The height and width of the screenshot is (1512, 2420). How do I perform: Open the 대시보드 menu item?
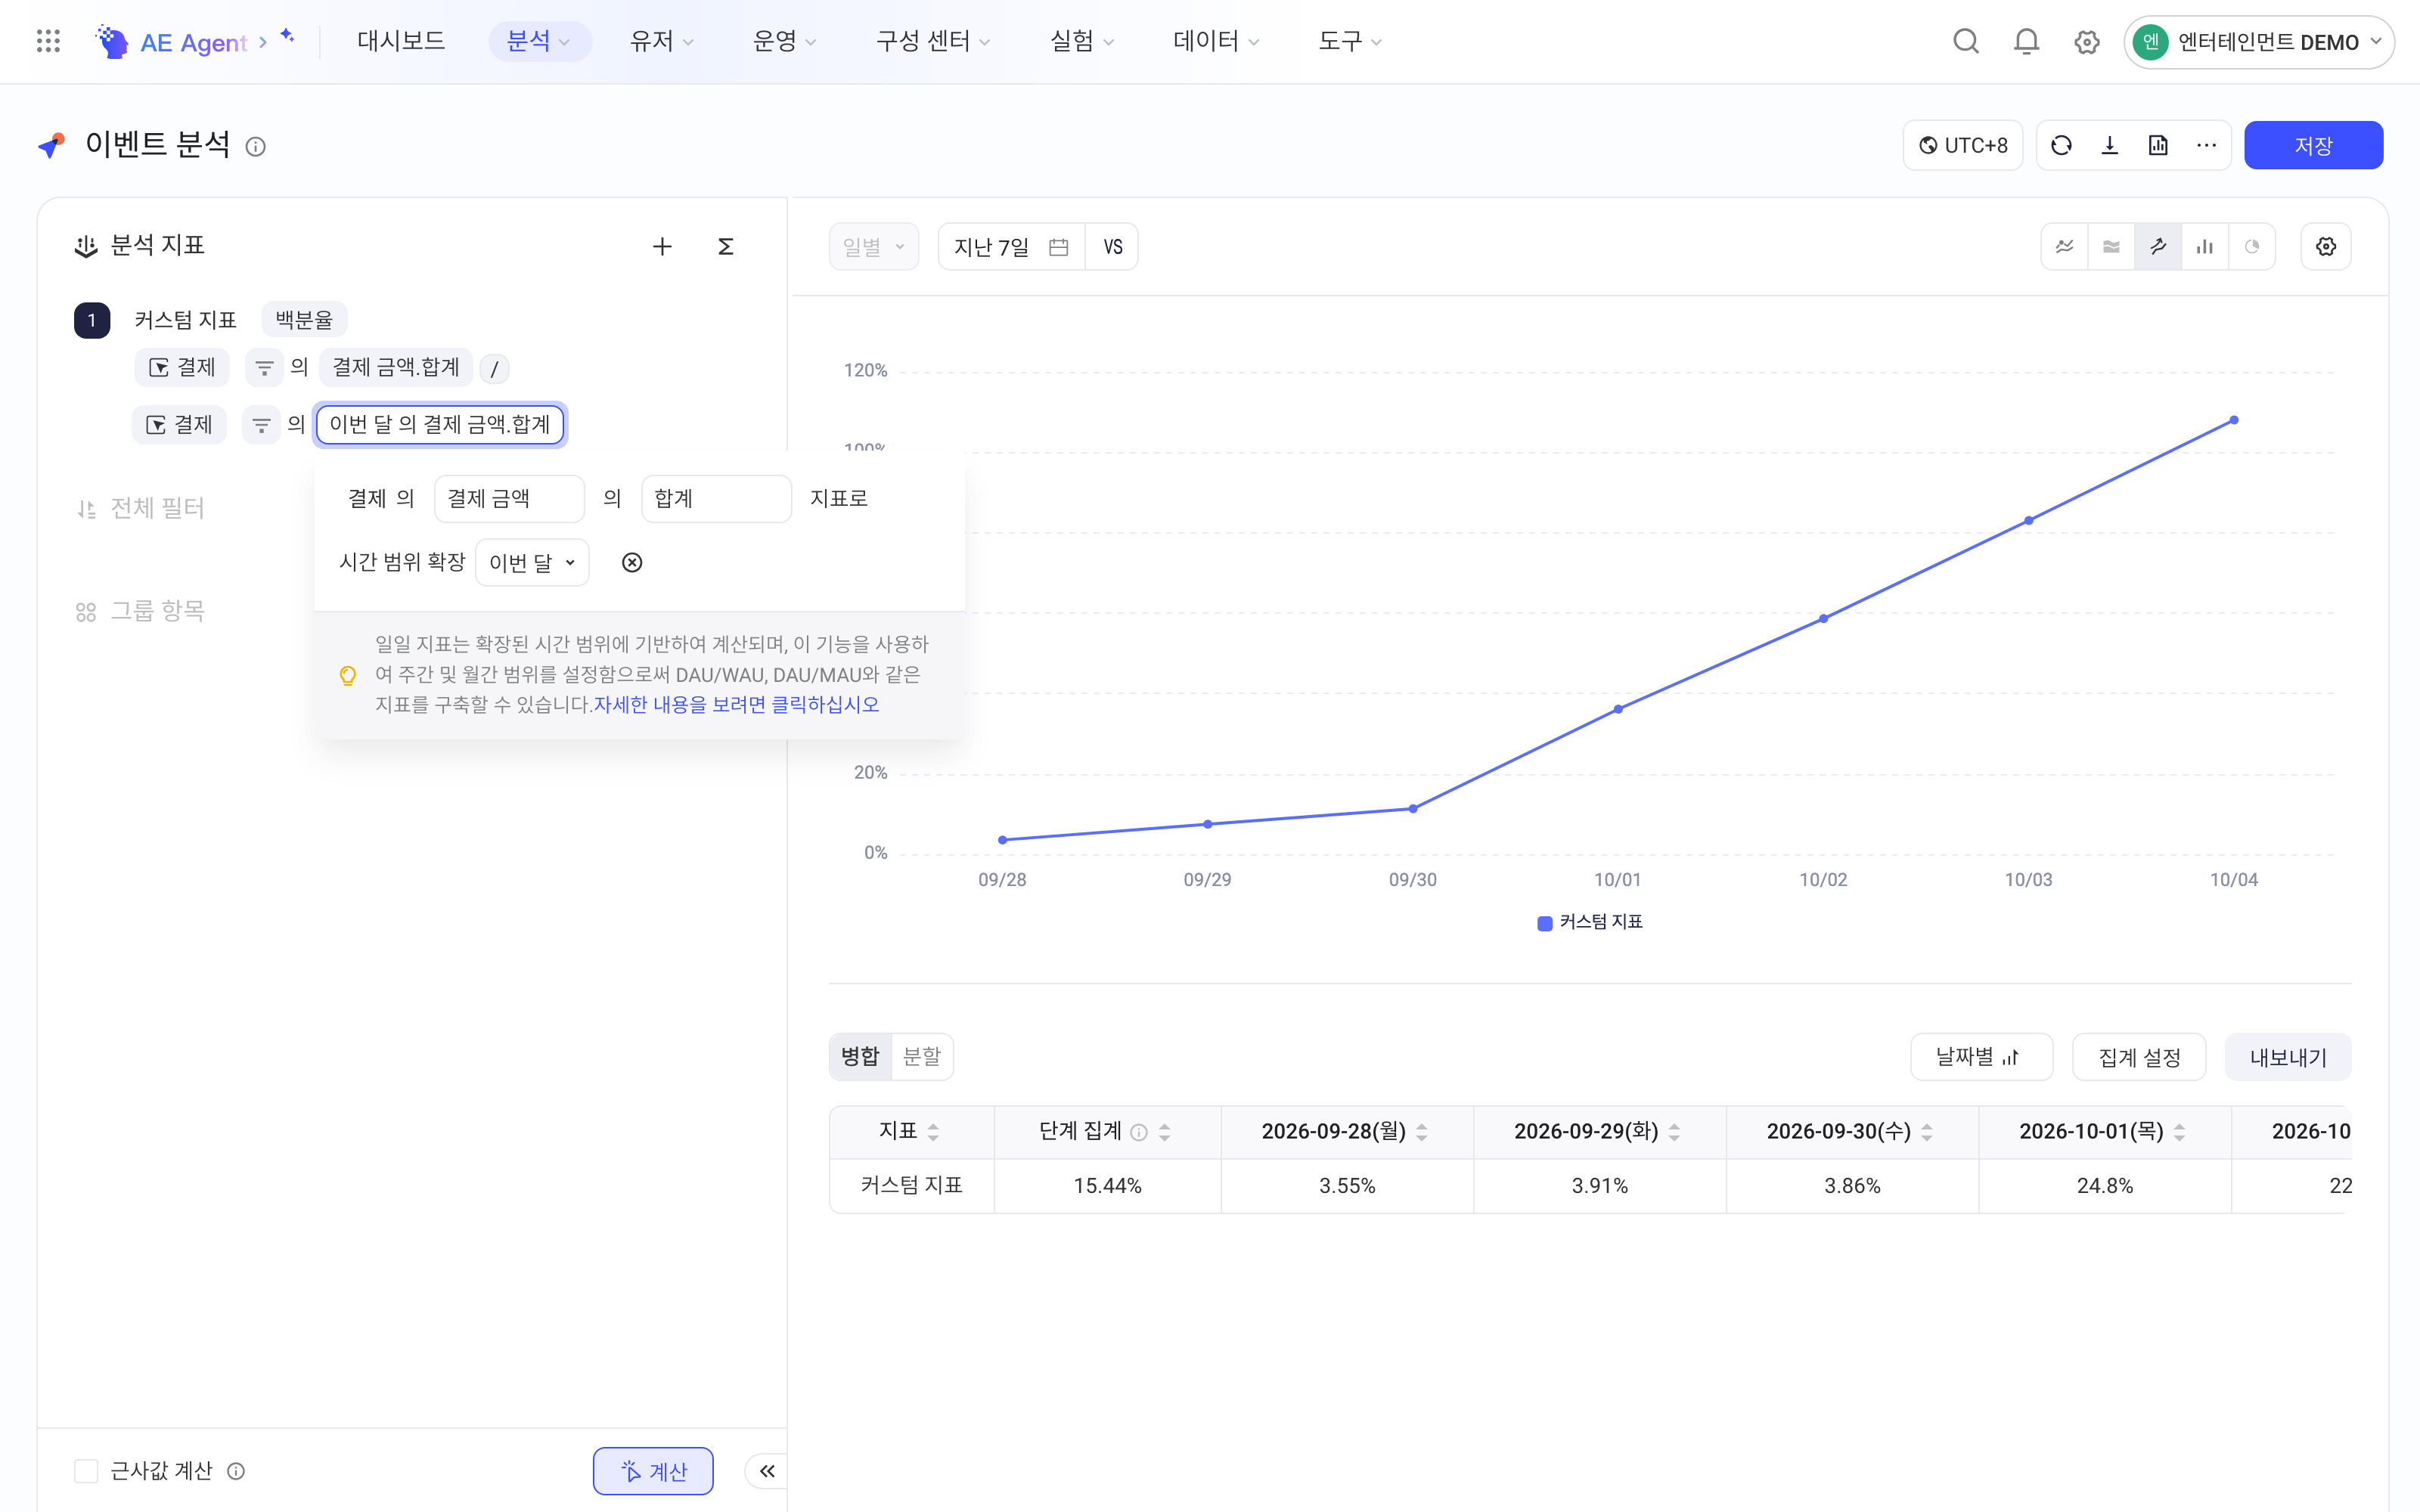pos(401,41)
